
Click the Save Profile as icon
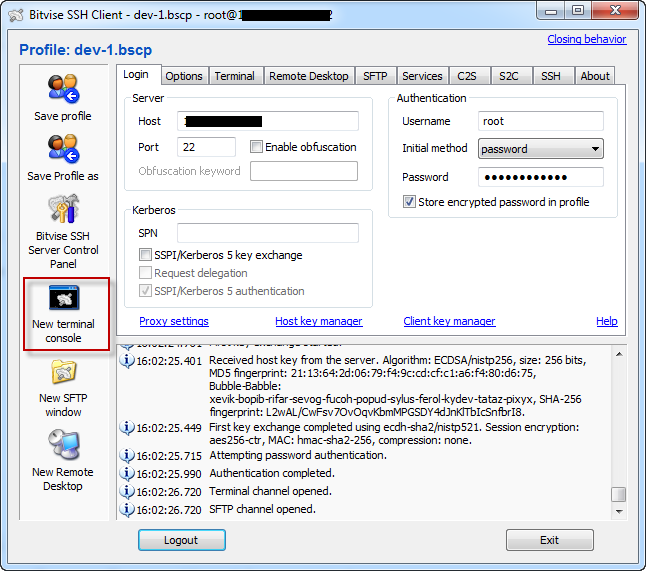(63, 148)
